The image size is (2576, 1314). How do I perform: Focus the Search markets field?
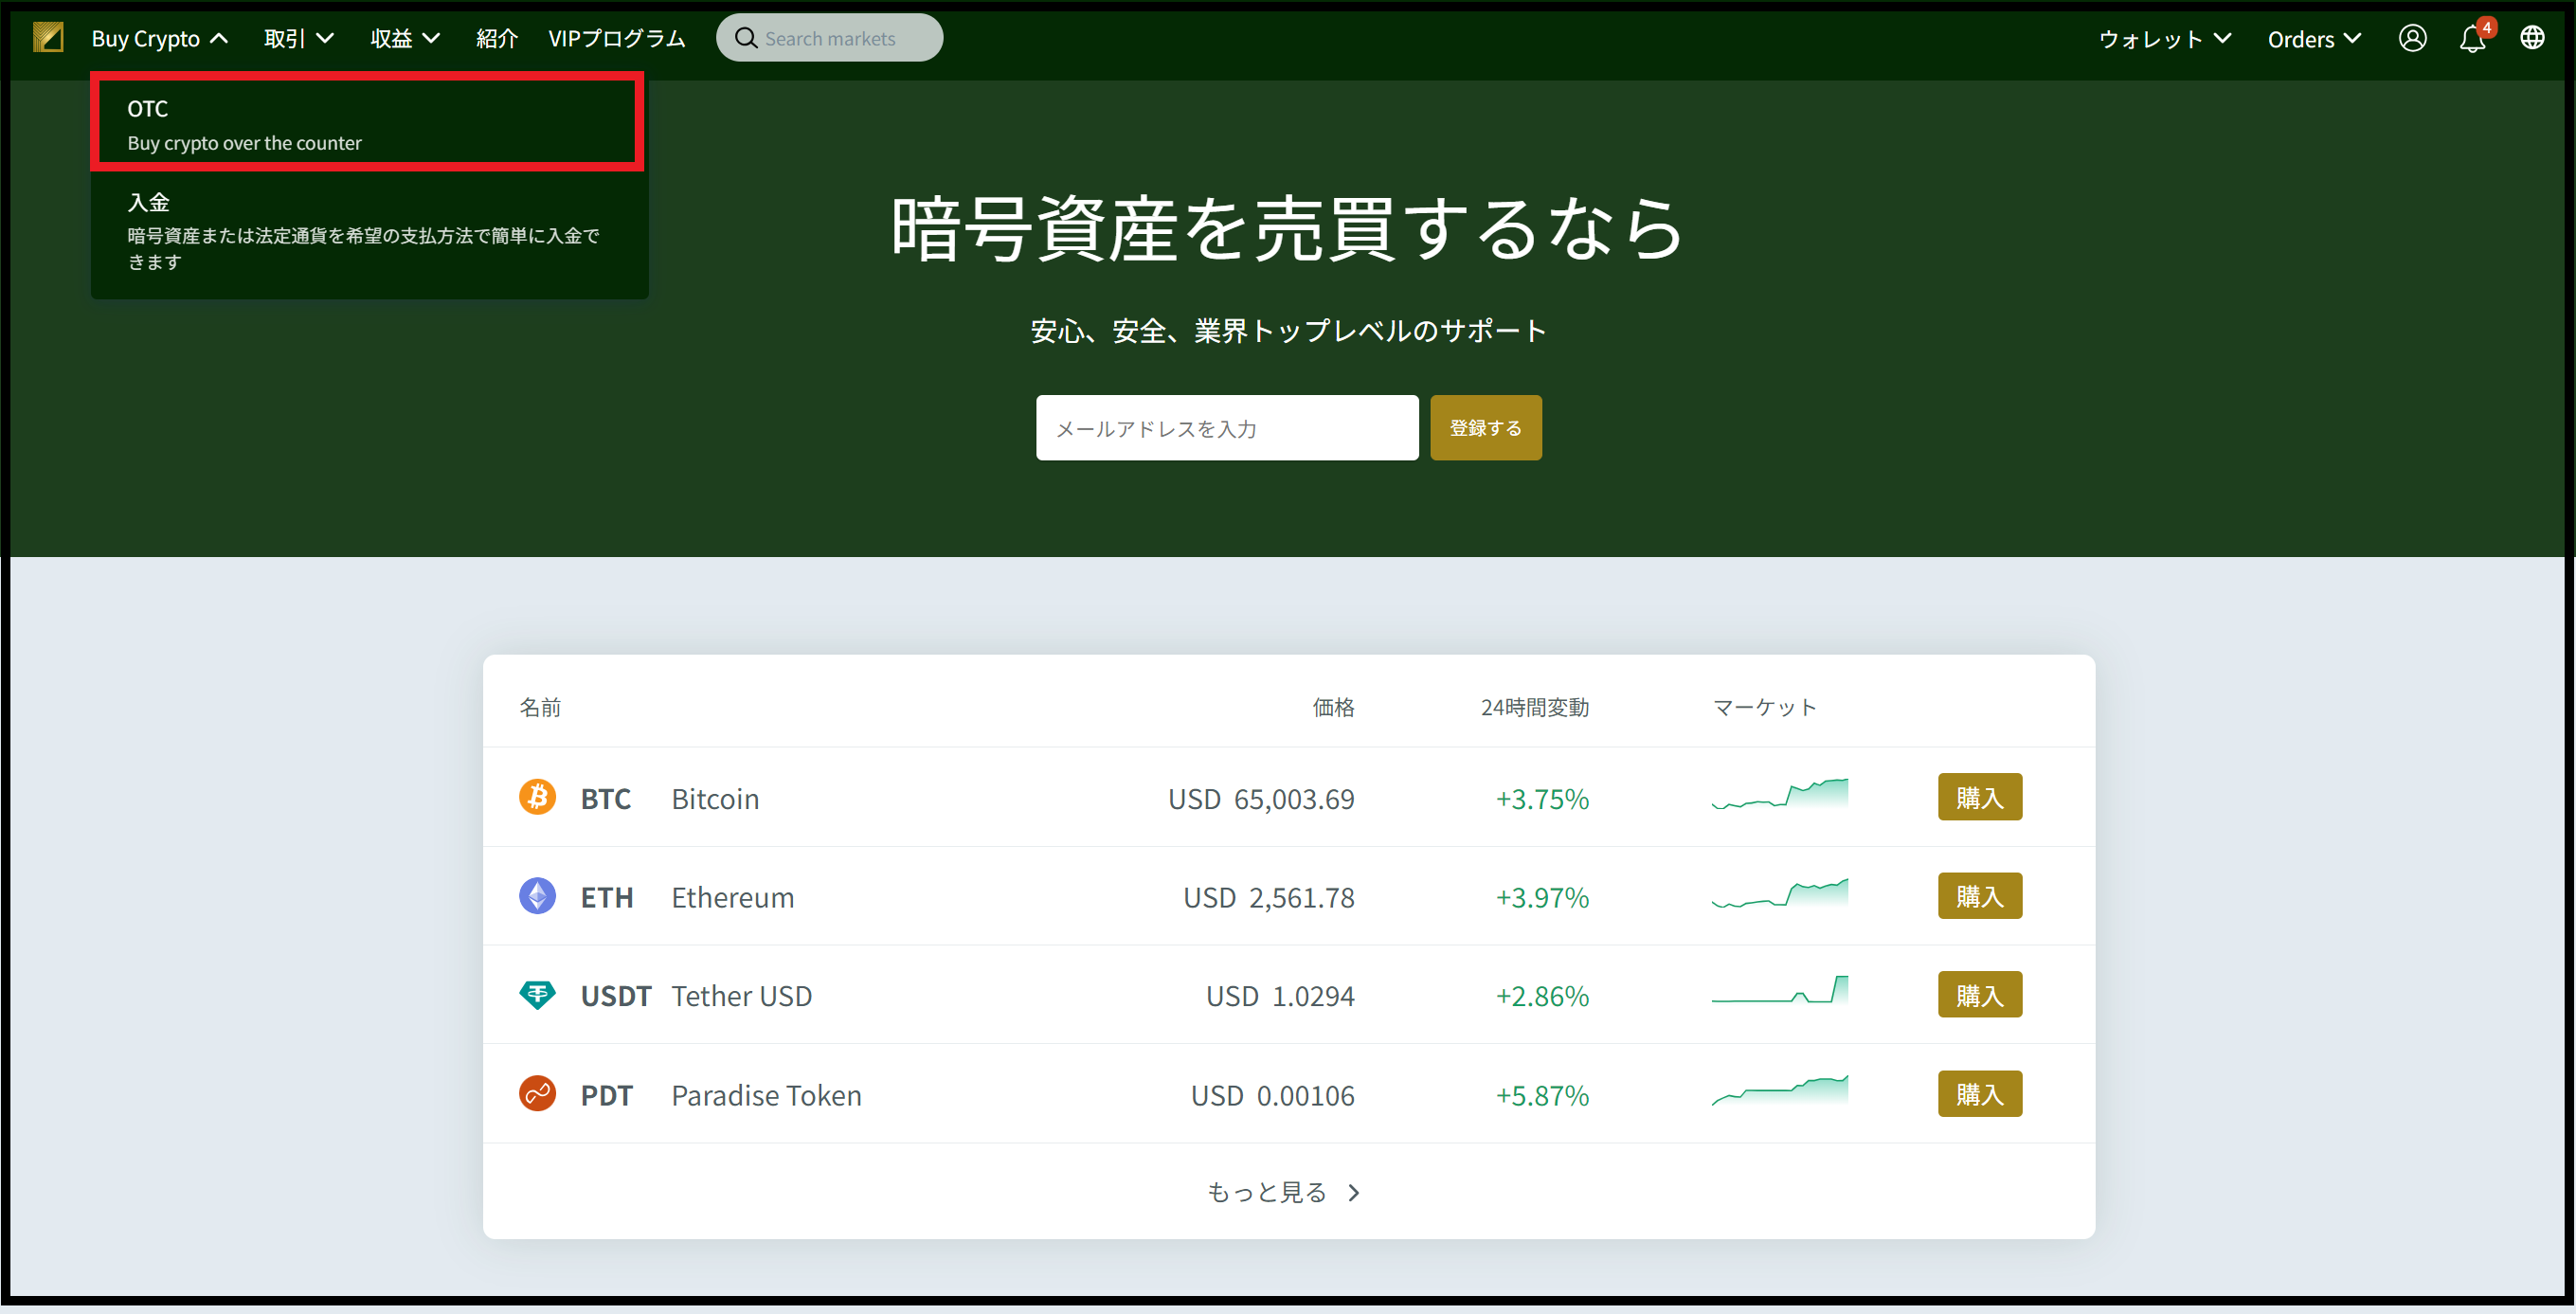pos(829,38)
